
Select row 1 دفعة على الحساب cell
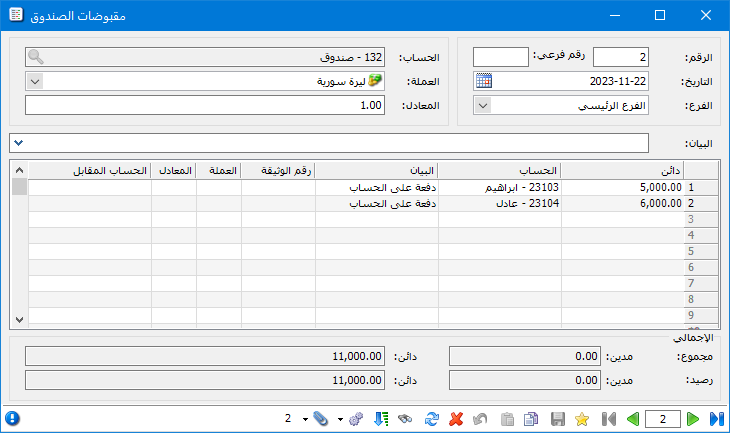377,188
